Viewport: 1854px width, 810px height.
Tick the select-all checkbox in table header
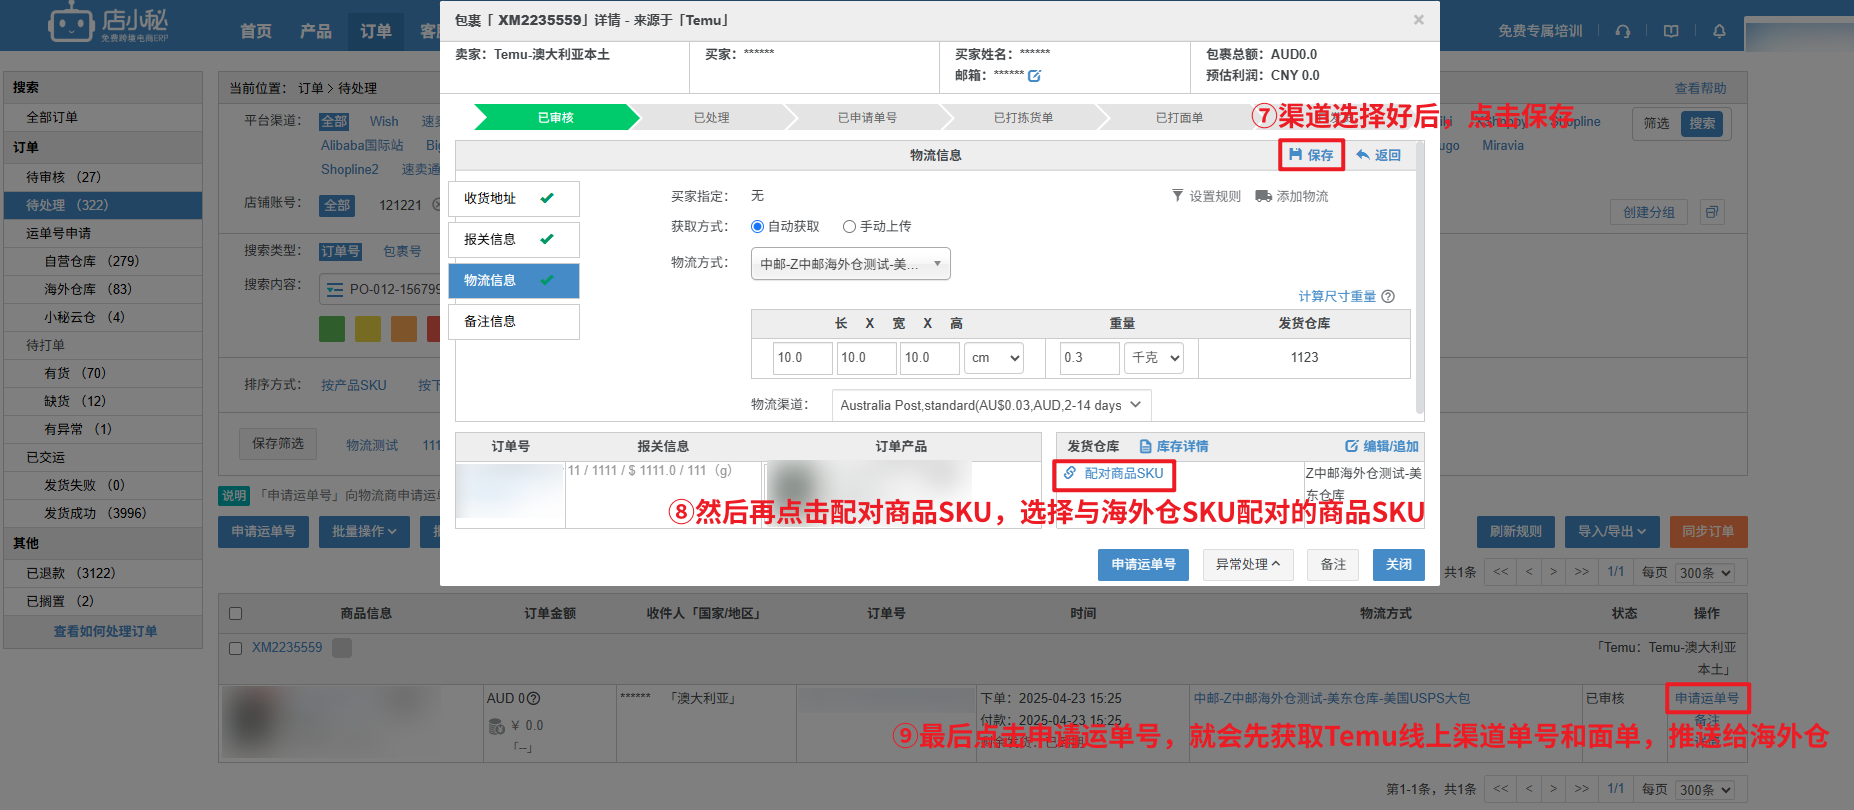[x=236, y=614]
